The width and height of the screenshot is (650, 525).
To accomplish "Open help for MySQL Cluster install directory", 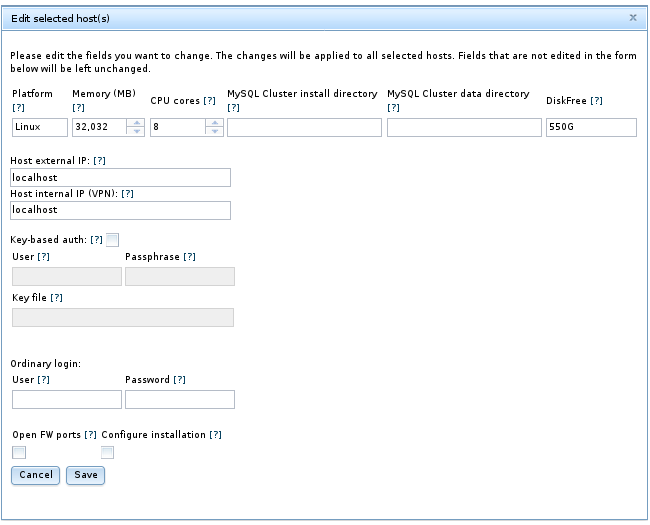I will (234, 107).
